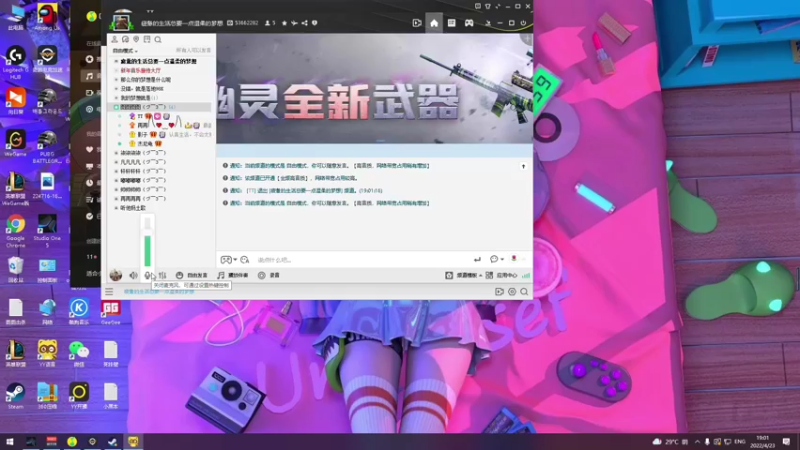800x450 pixels.
Task: Click the location pin icon in left panel
Action: point(136,39)
